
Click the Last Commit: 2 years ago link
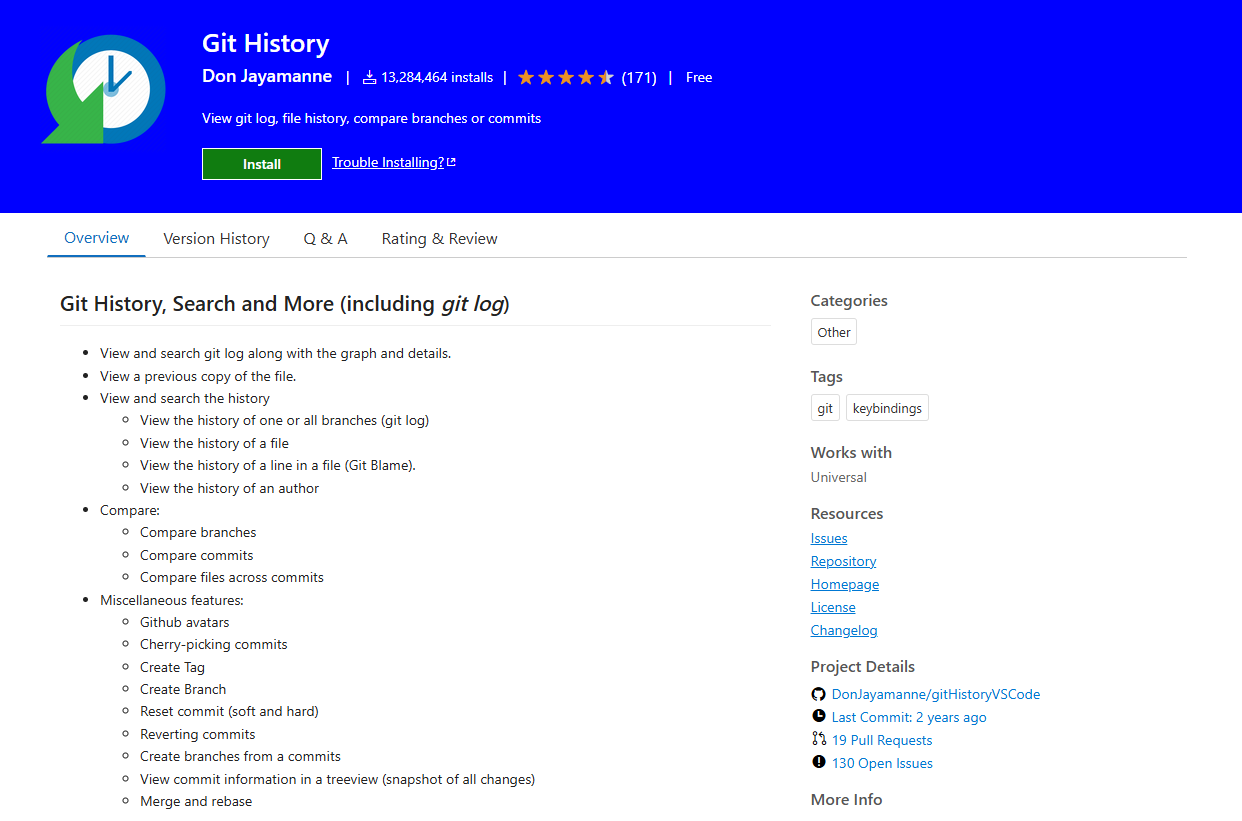pyautogui.click(x=909, y=717)
